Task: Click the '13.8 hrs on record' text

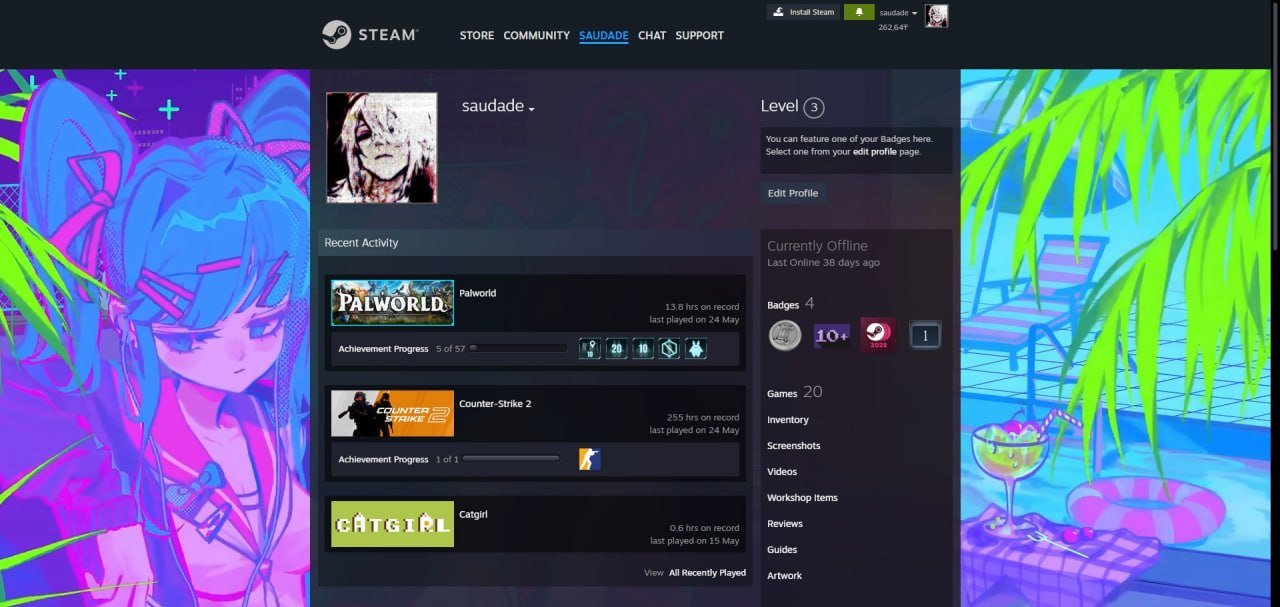Action: tap(702, 307)
